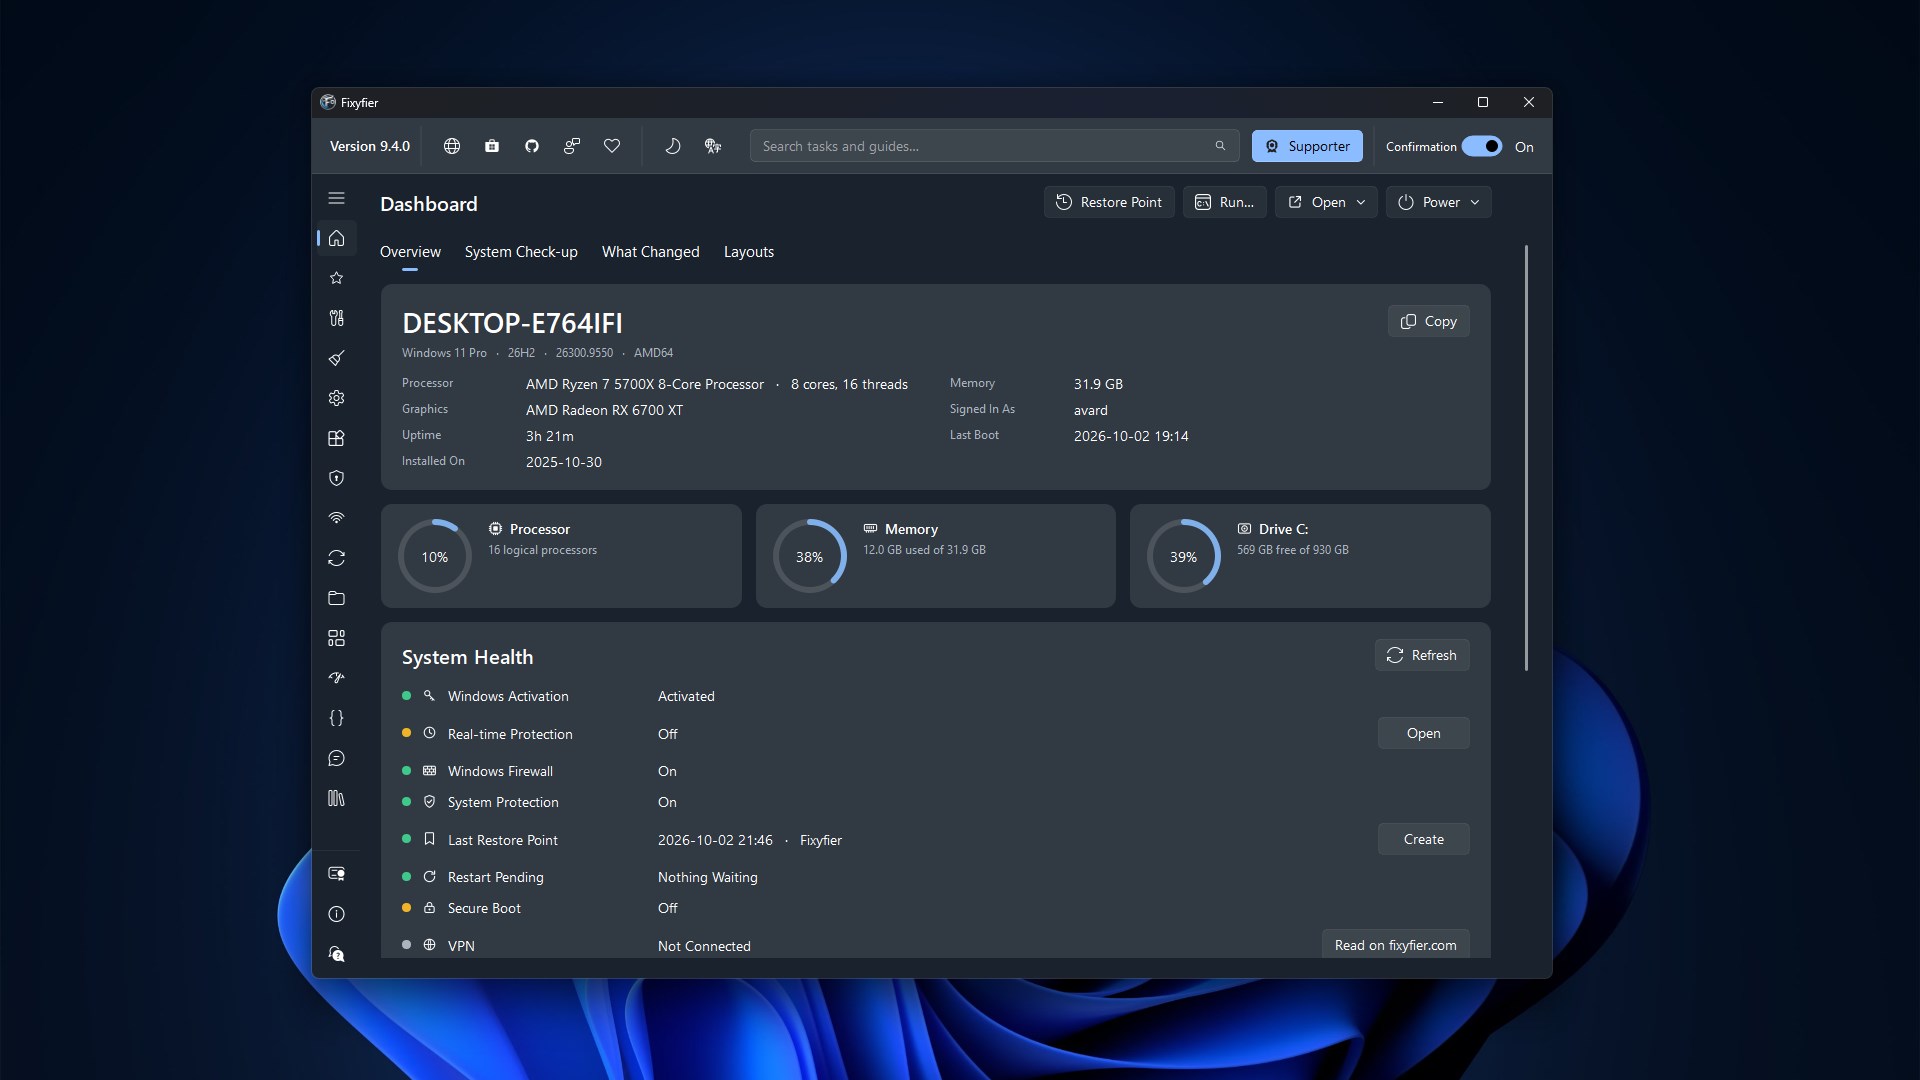
Task: Open the speed gauge performance sidebar icon
Action: [x=337, y=678]
